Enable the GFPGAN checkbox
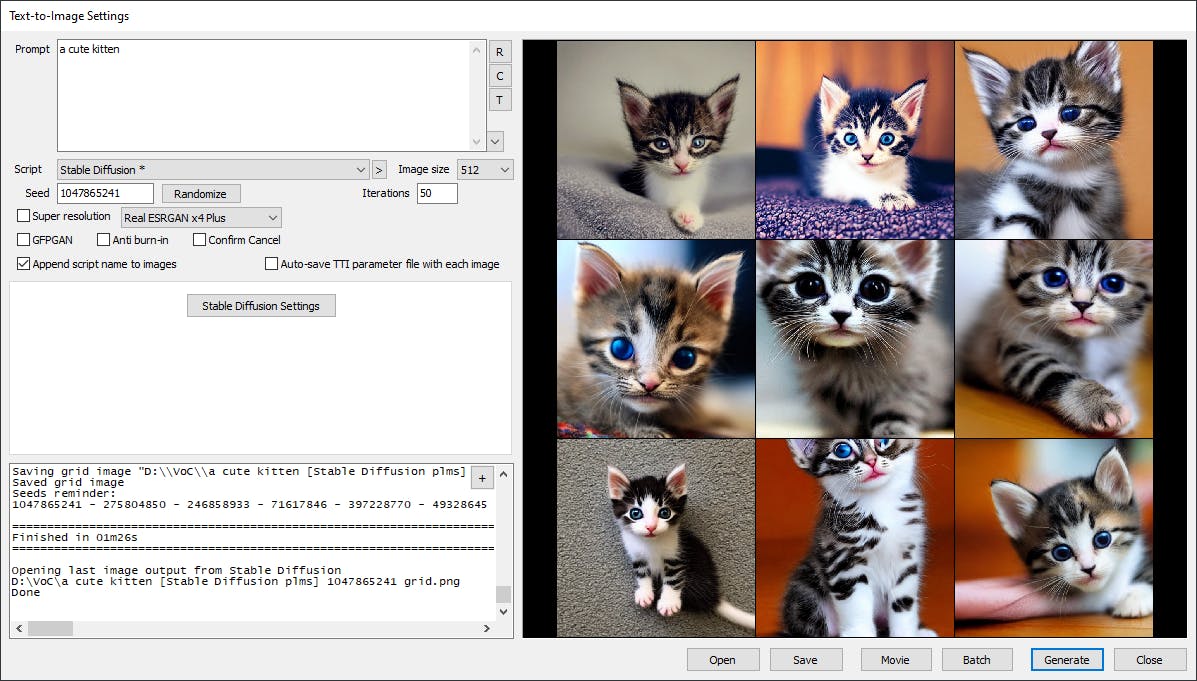The height and width of the screenshot is (681, 1197). click(24, 240)
